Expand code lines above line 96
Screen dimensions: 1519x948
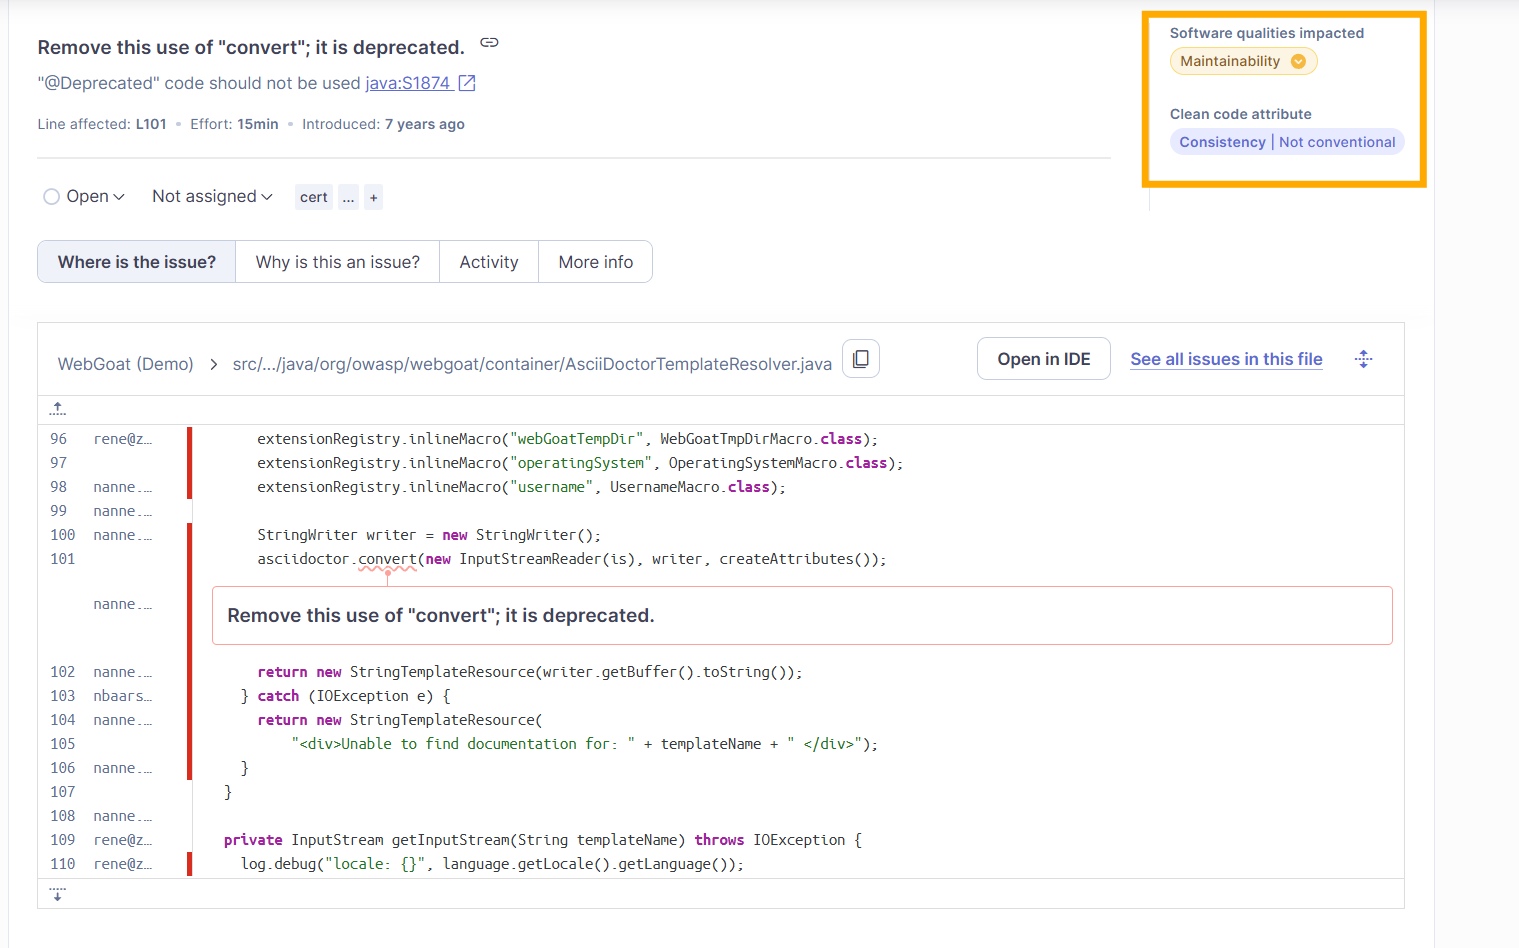click(x=58, y=409)
